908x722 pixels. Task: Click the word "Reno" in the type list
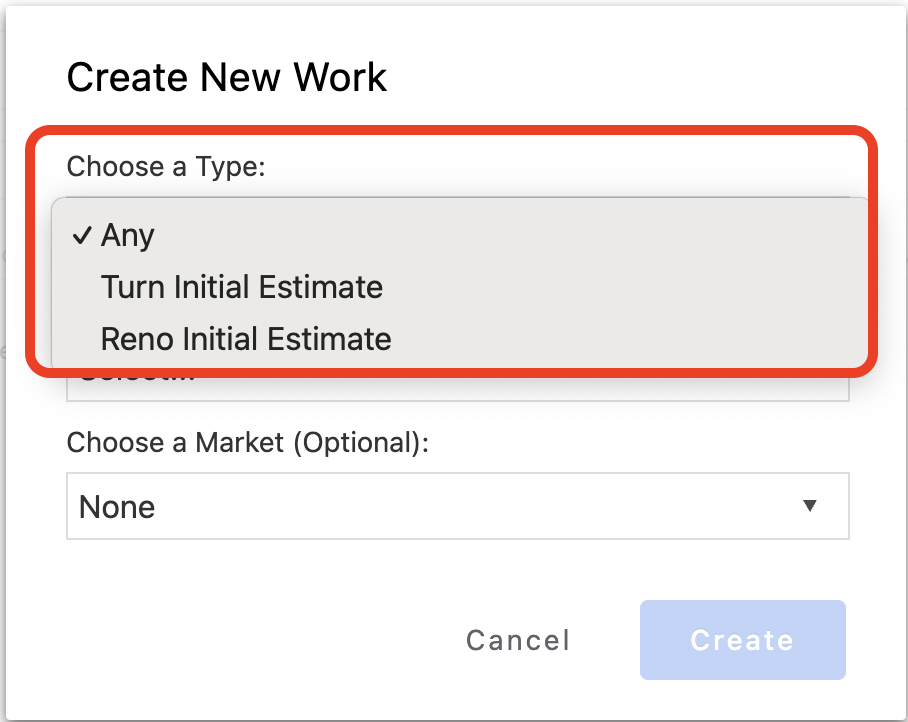tap(137, 339)
